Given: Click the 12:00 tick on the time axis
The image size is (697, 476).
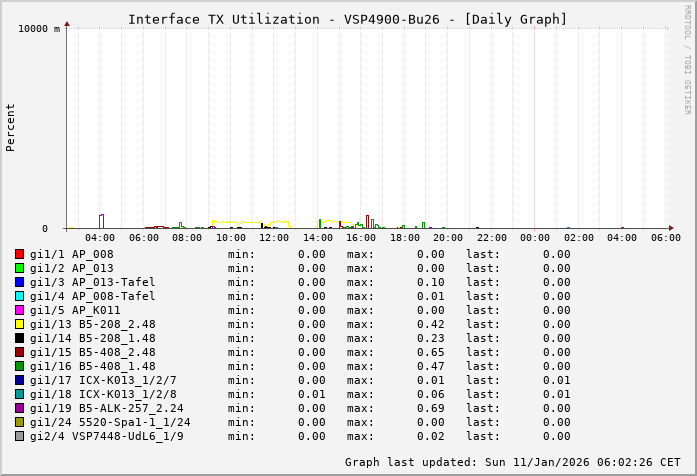Looking at the screenshot, I should point(274,238).
